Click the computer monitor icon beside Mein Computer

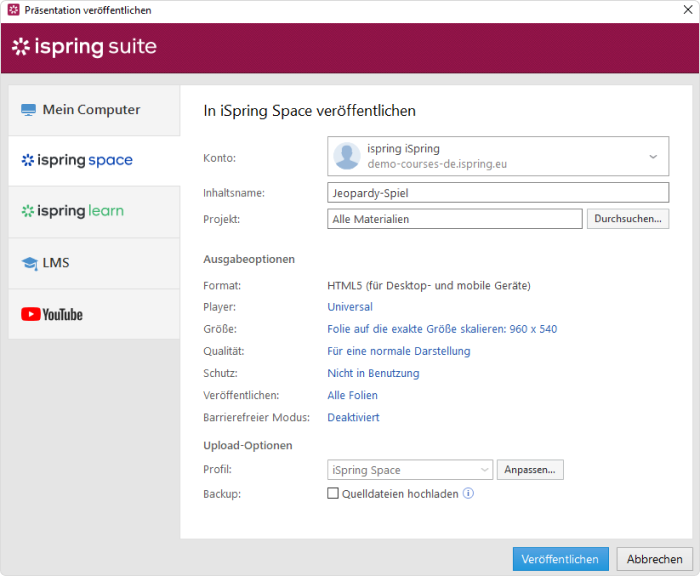point(29,110)
